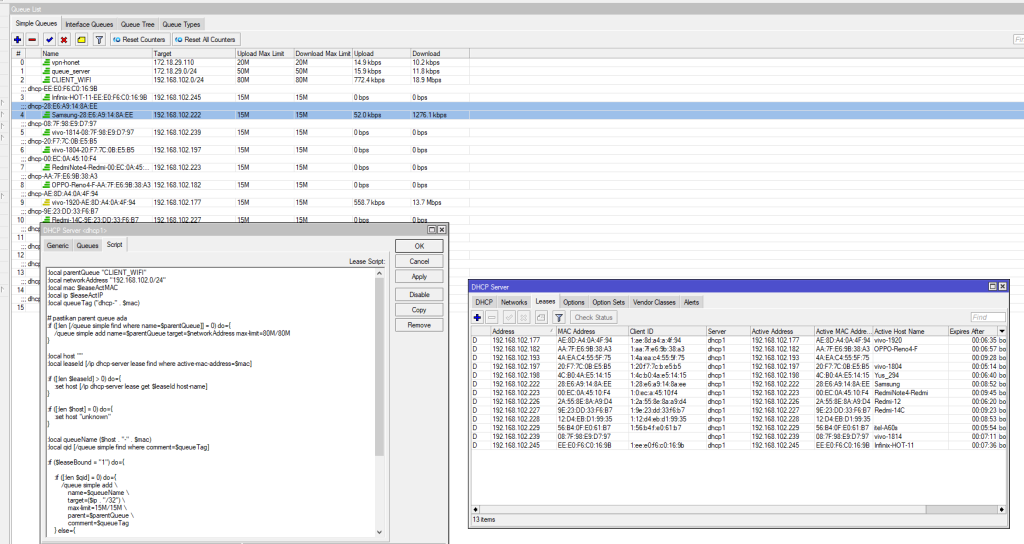
Task: Click the comment icon in DHCP Server Leases toolbar
Action: click(541, 317)
